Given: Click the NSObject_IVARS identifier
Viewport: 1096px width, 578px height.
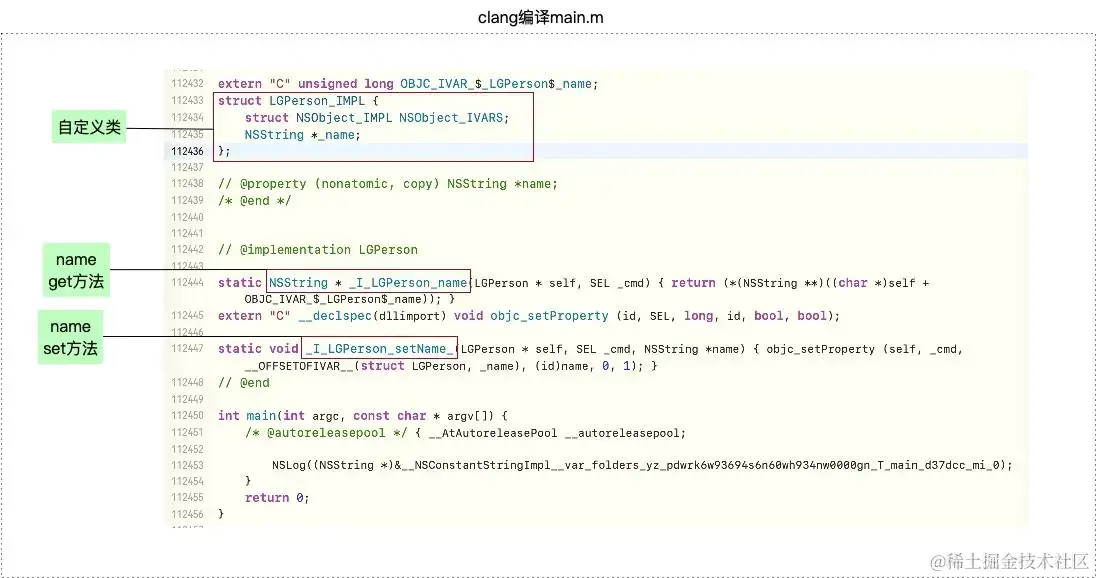Looking at the screenshot, I should coord(451,117).
